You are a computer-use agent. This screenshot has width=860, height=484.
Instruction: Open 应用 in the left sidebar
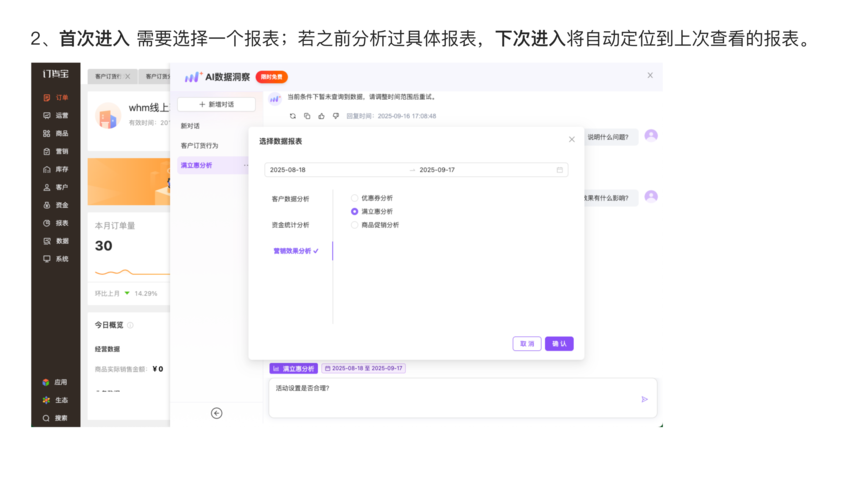(55, 382)
